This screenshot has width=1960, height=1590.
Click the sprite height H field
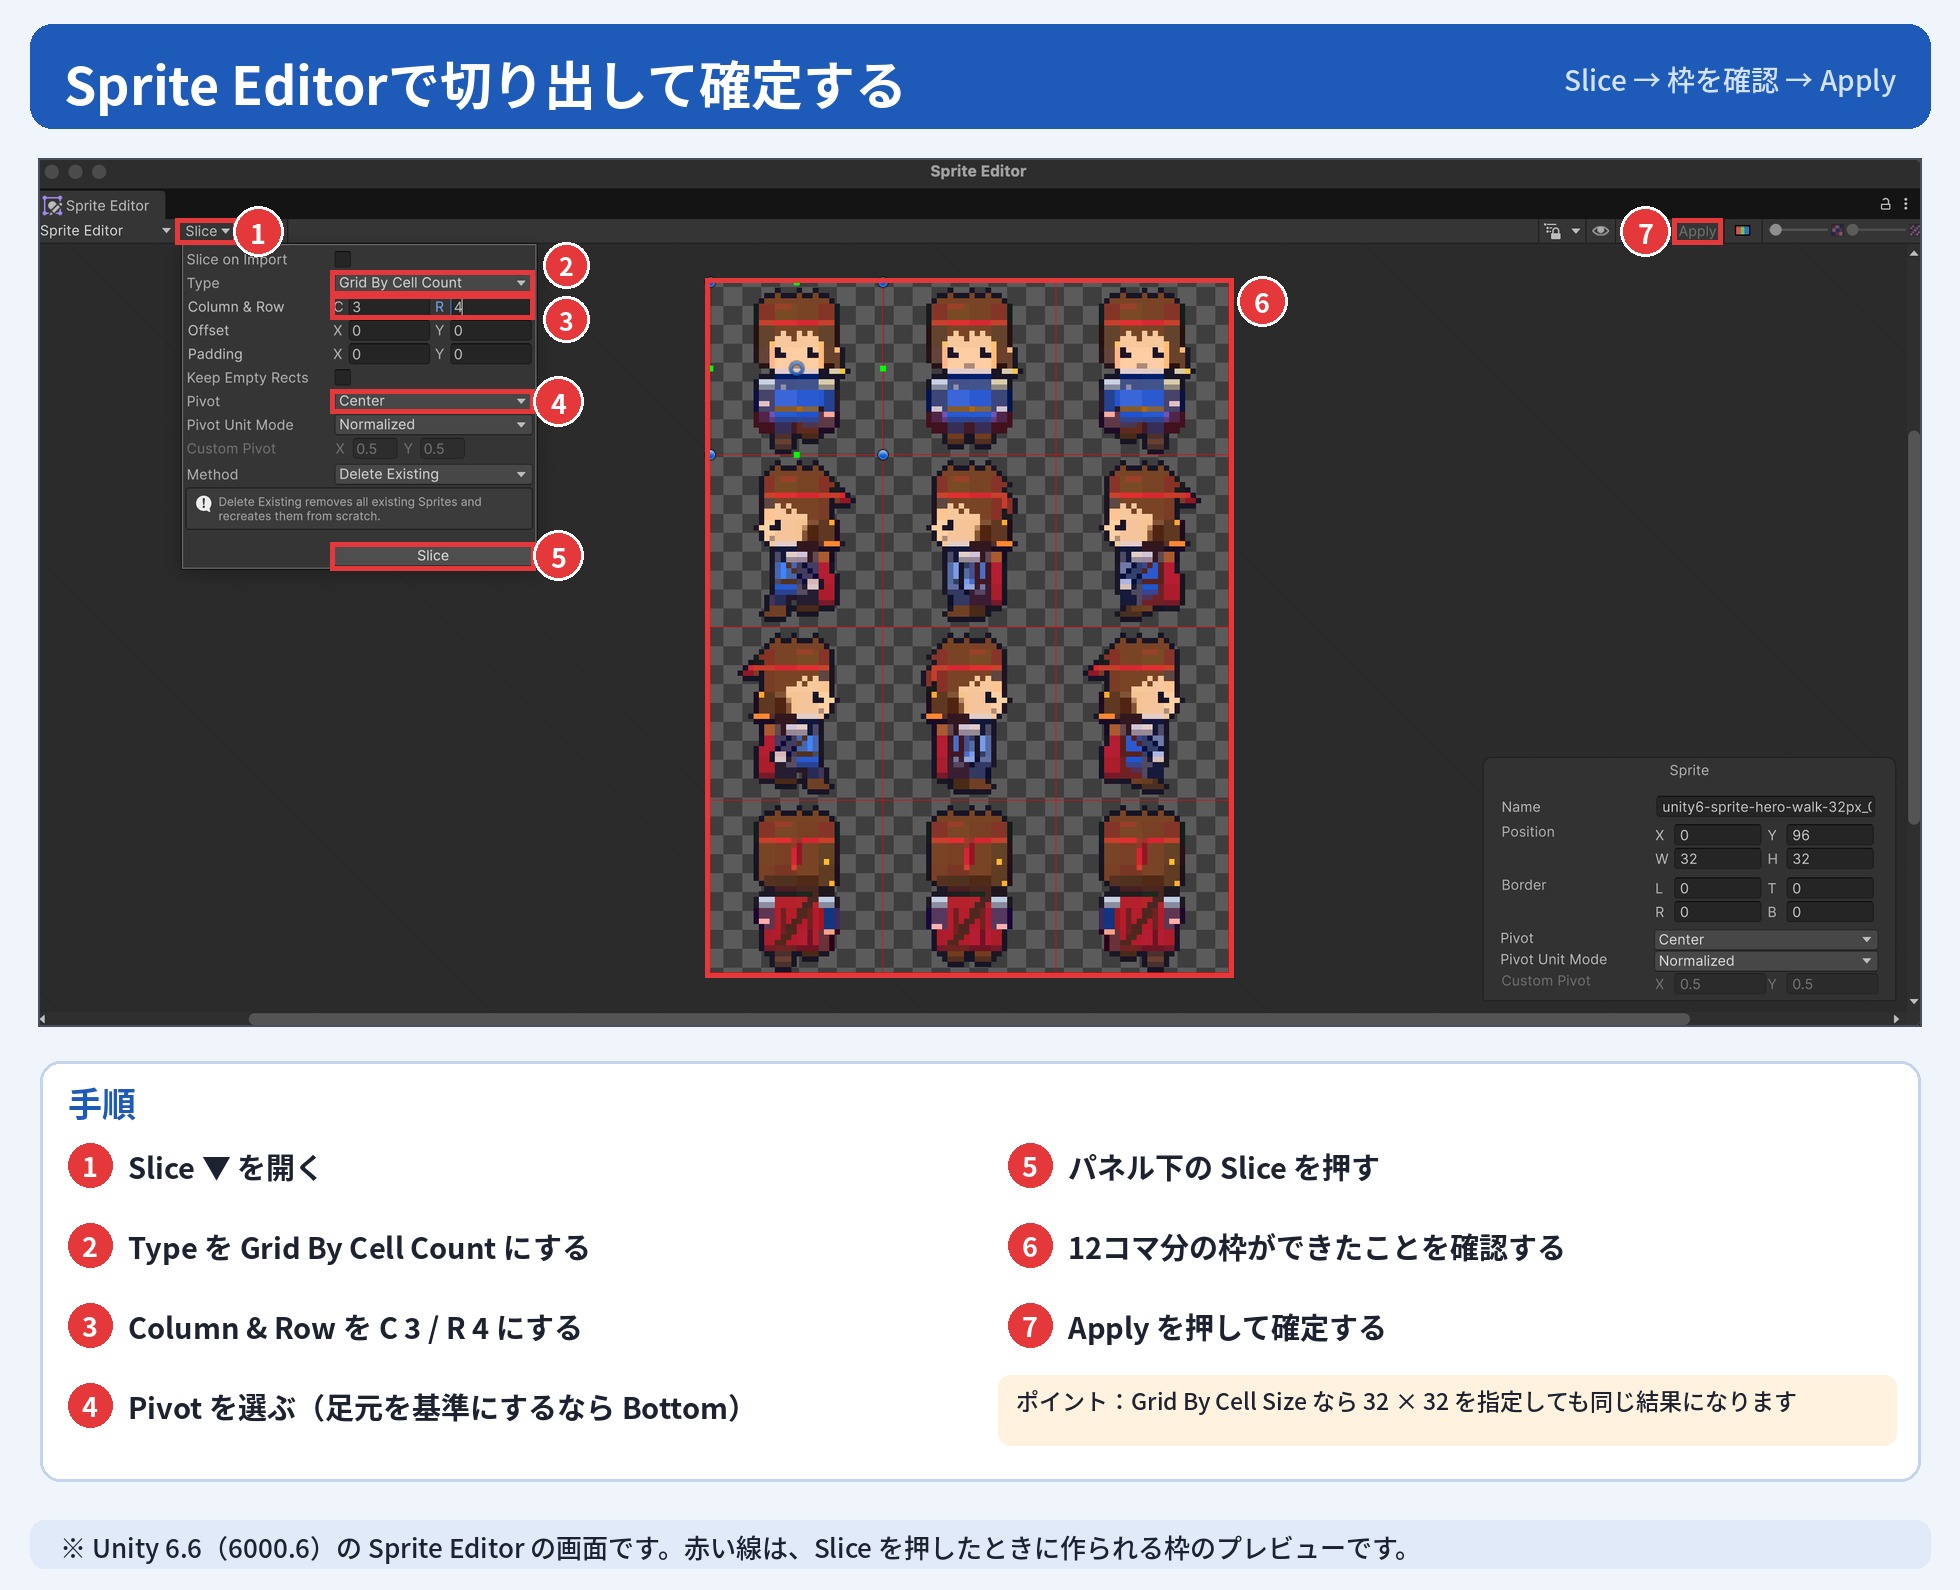(1829, 859)
